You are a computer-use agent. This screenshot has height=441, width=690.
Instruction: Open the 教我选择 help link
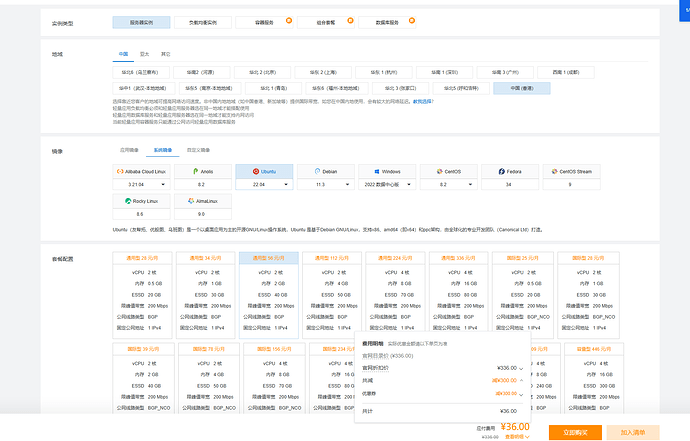pos(422,101)
